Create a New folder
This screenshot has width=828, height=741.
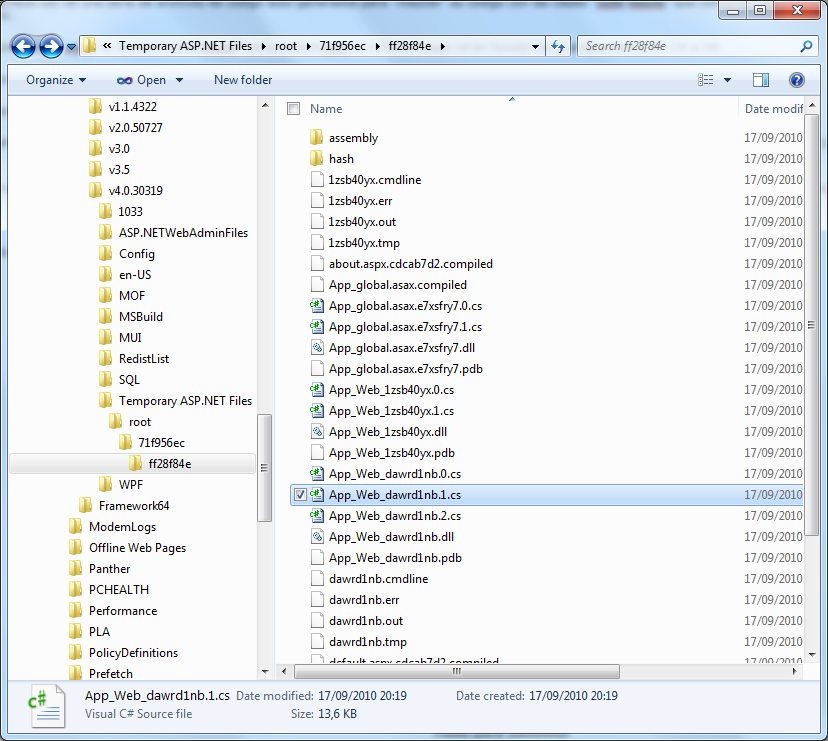[243, 80]
